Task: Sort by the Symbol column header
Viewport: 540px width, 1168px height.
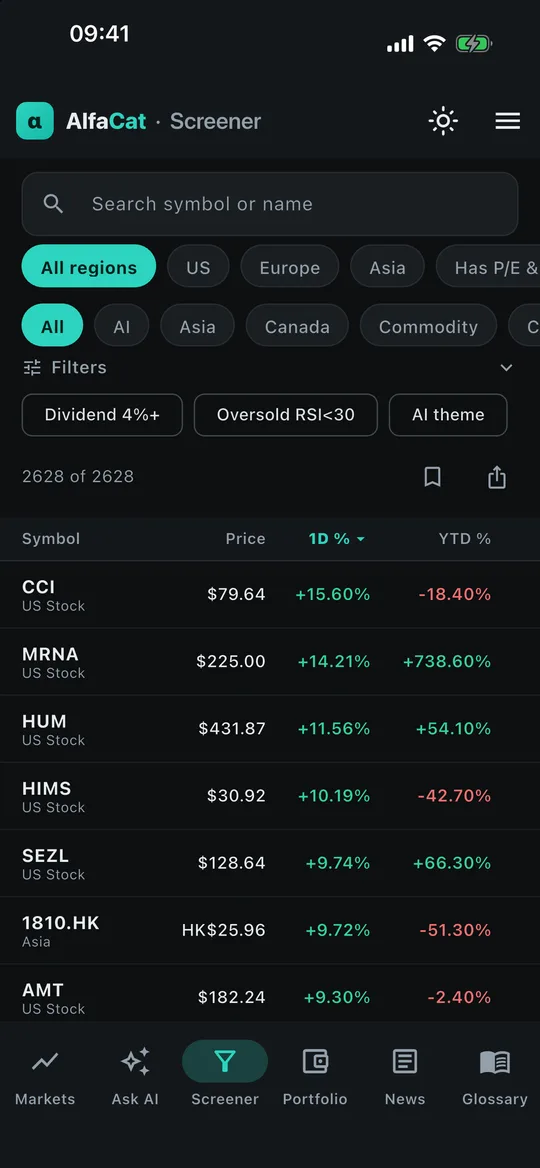Action: point(51,539)
